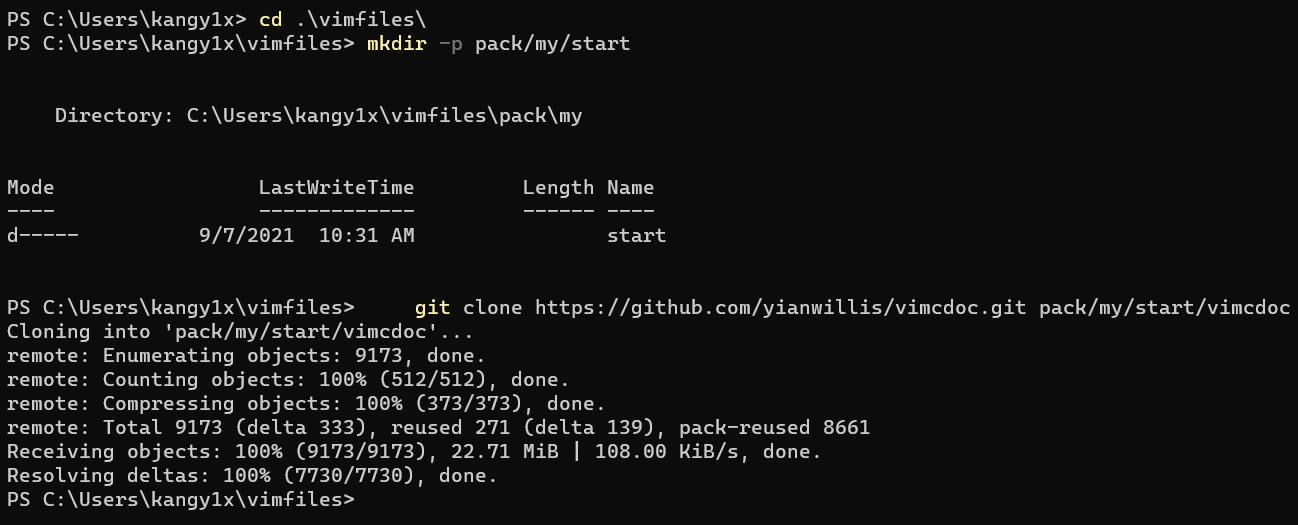This screenshot has width=1298, height=525.
Task: Click the Directory path C:\Users\kangy1x\vimfiles\pack\my
Action: pyautogui.click(x=384, y=116)
